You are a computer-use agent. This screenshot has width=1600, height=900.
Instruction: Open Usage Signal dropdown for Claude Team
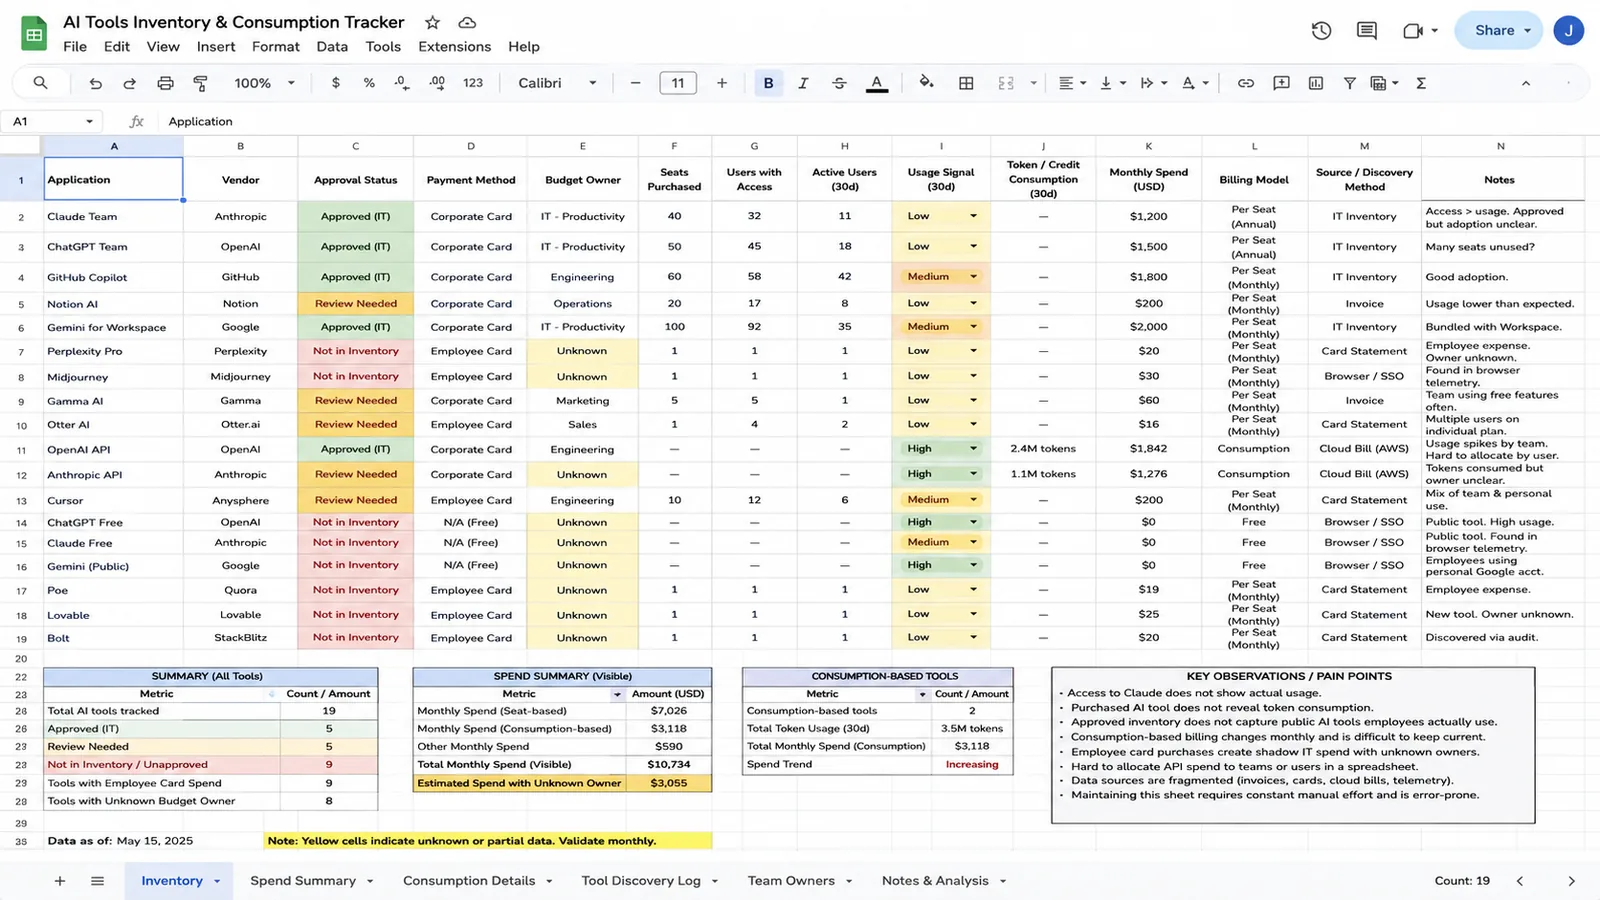click(973, 216)
